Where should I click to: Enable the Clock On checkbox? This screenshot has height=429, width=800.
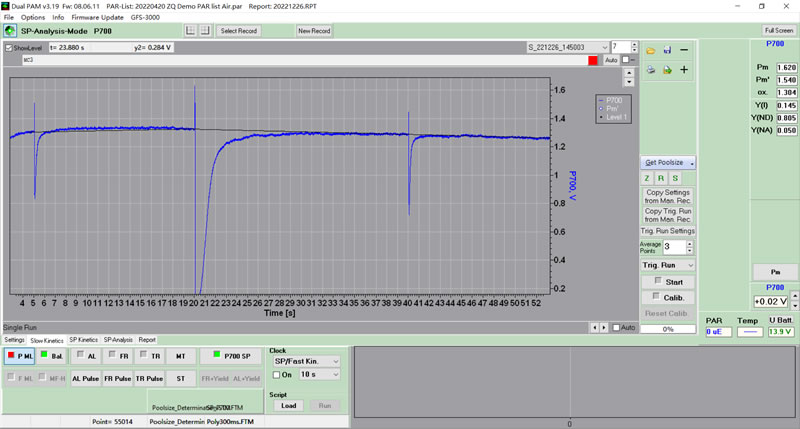coord(277,374)
